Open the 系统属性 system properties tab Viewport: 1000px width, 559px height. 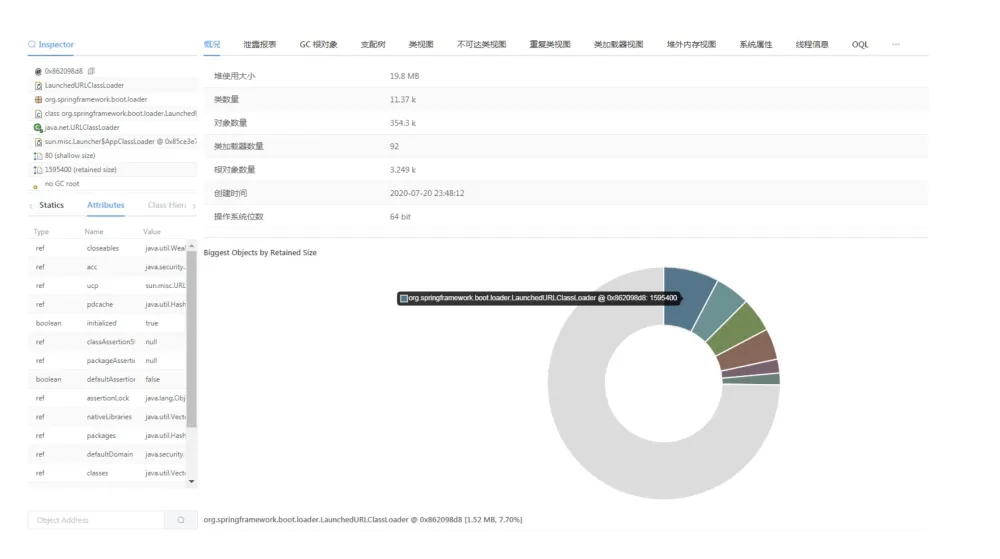[x=756, y=45]
